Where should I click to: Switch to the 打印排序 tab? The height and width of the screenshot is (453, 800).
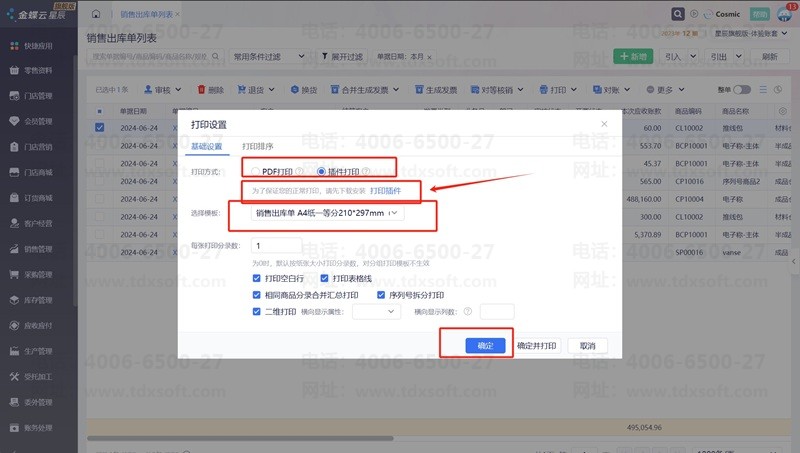click(258, 146)
